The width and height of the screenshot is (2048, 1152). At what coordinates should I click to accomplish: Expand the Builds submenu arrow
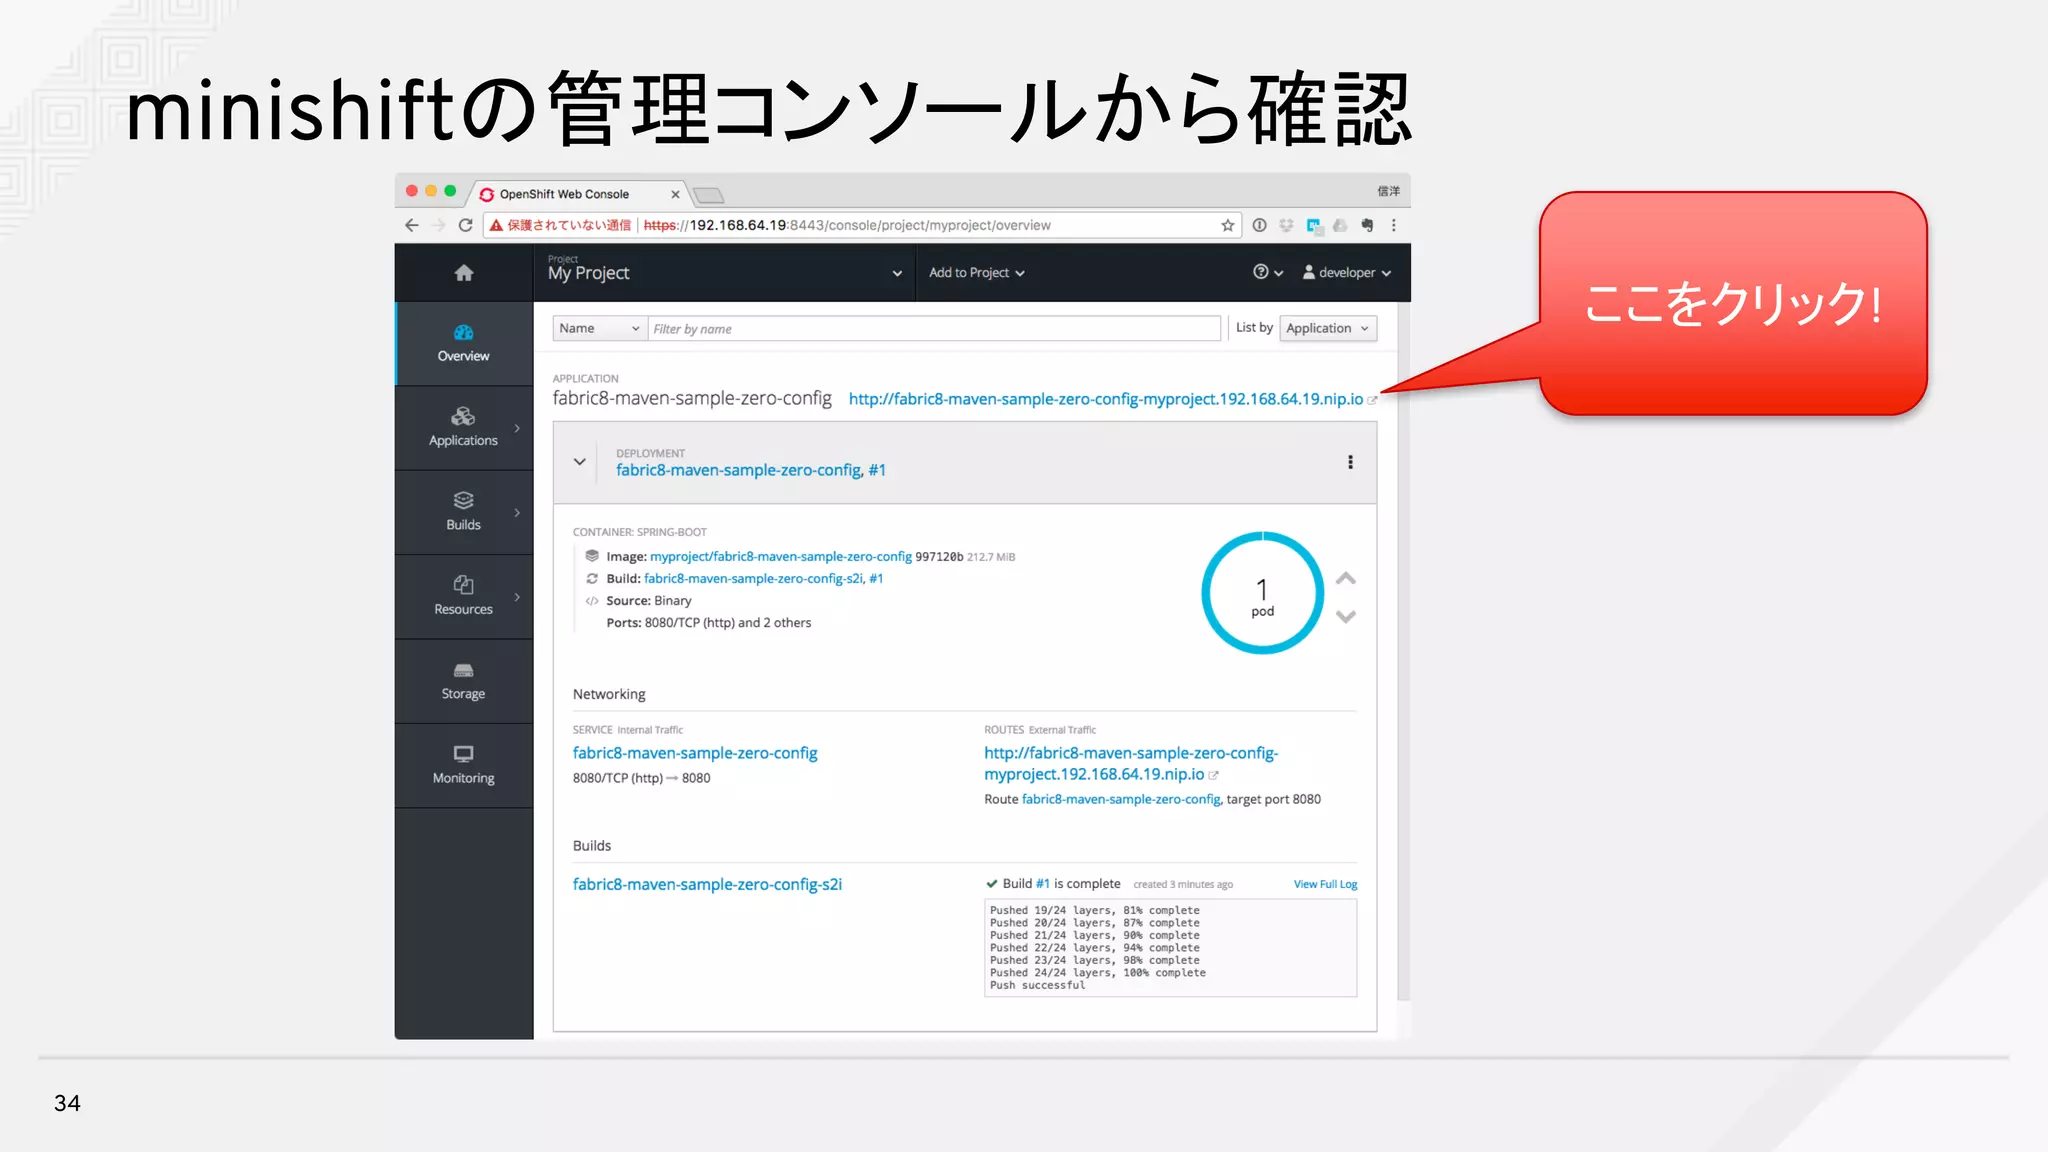[x=517, y=512]
